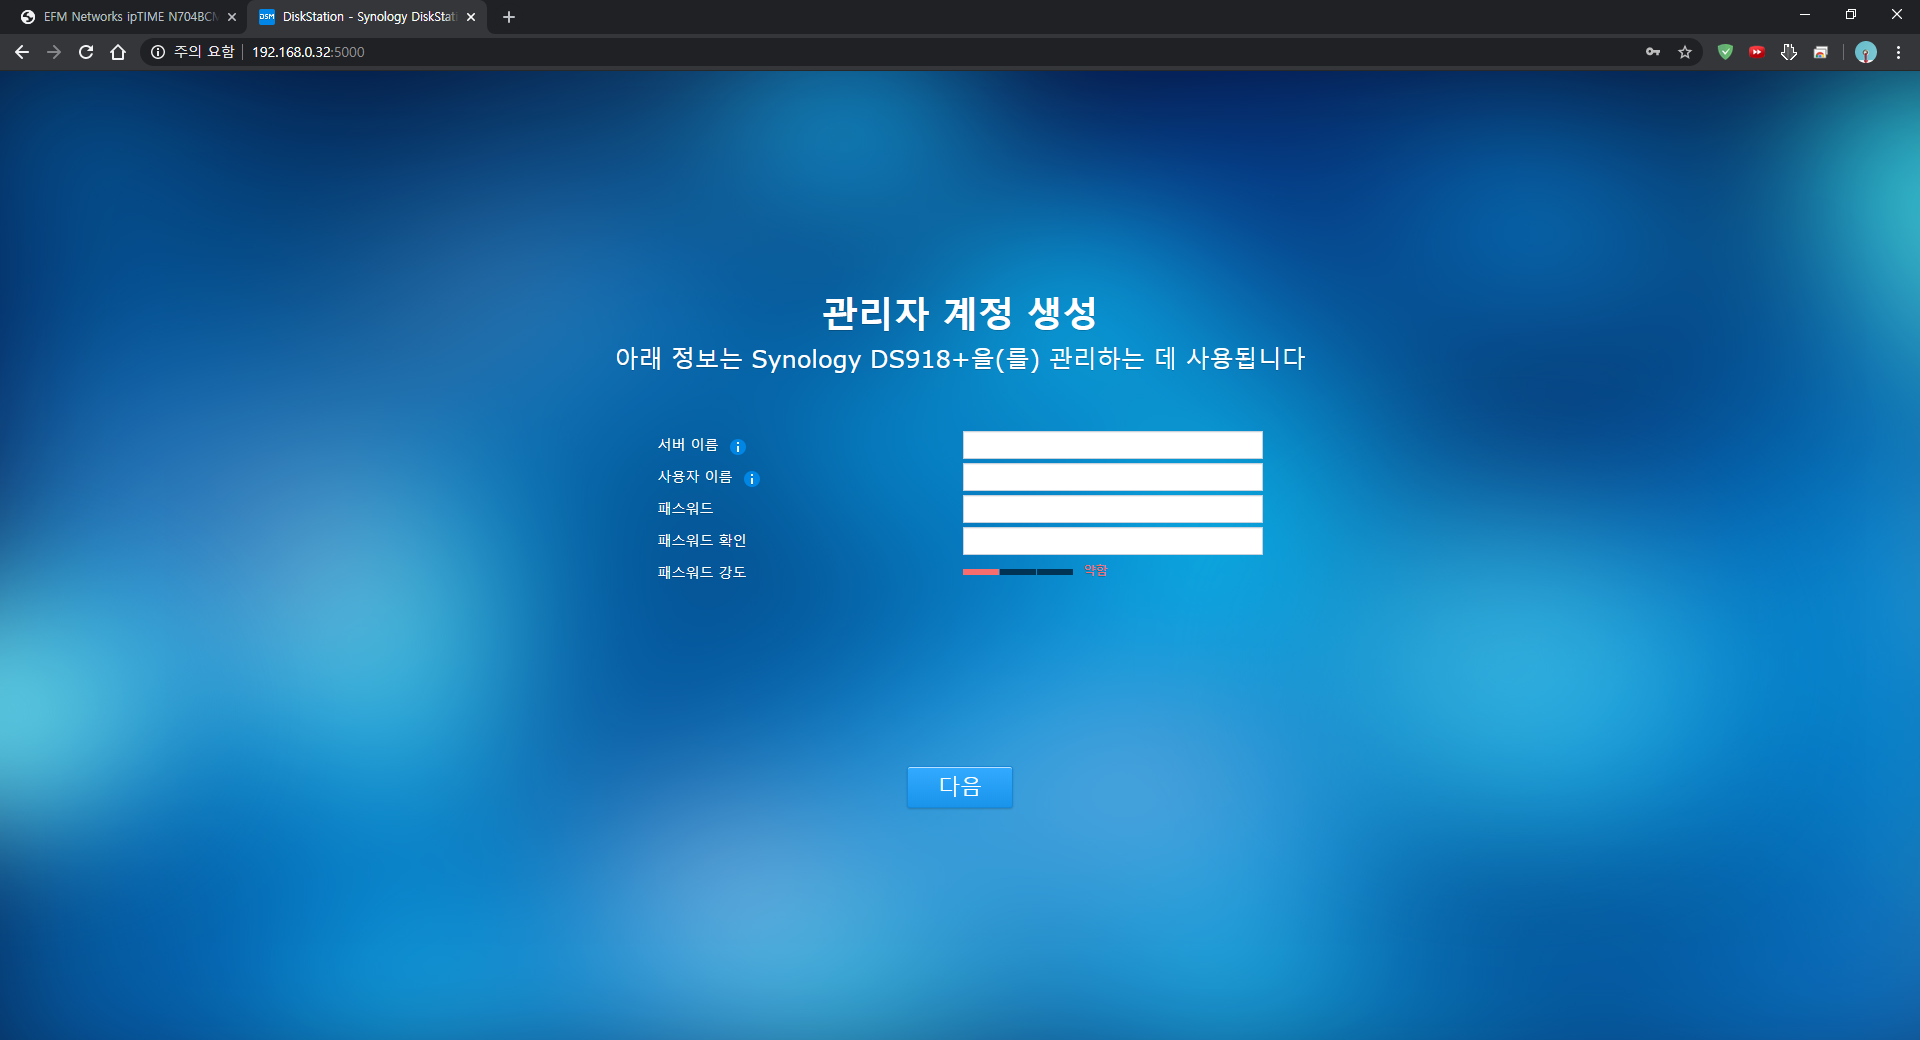This screenshot has height=1040, width=1920.
Task: Click the red 약함 strength text
Action: [1096, 571]
